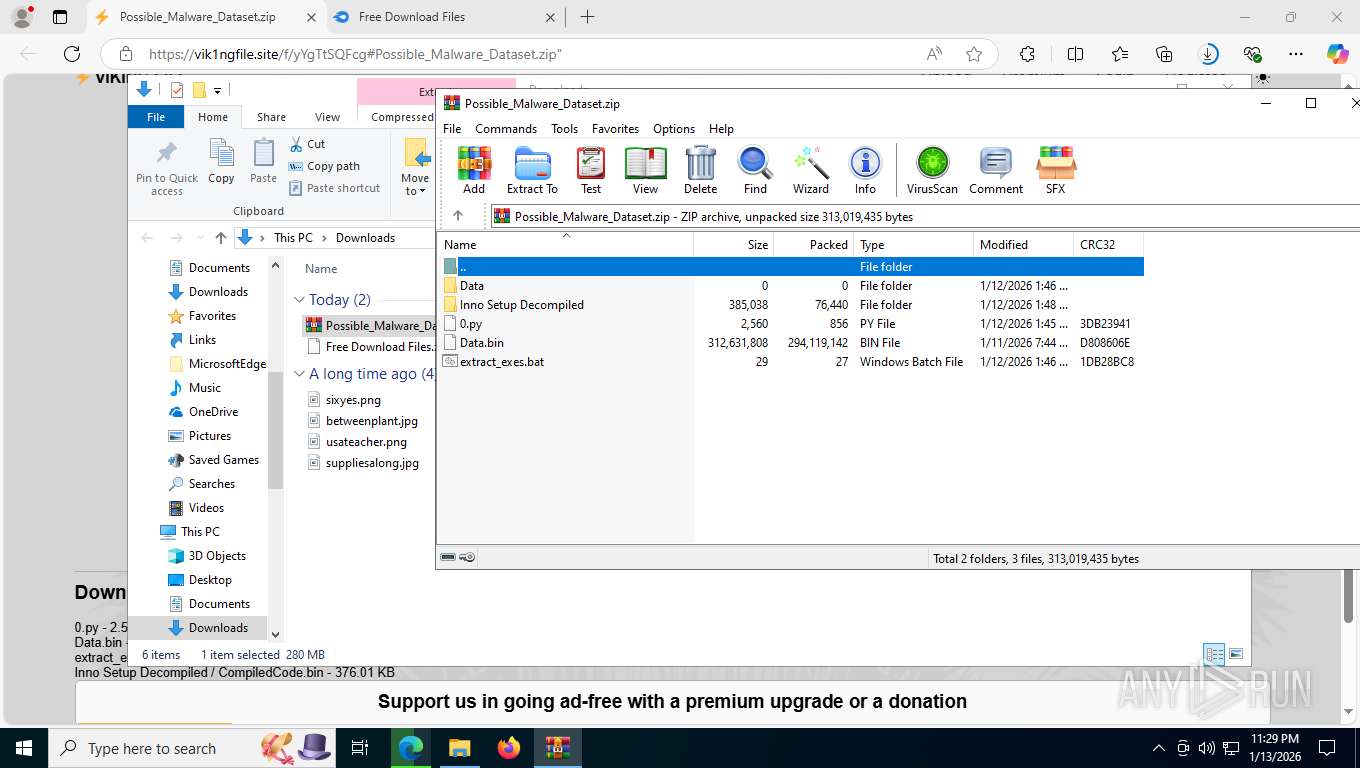Click Pin to Quick access in Explorer

167,167
